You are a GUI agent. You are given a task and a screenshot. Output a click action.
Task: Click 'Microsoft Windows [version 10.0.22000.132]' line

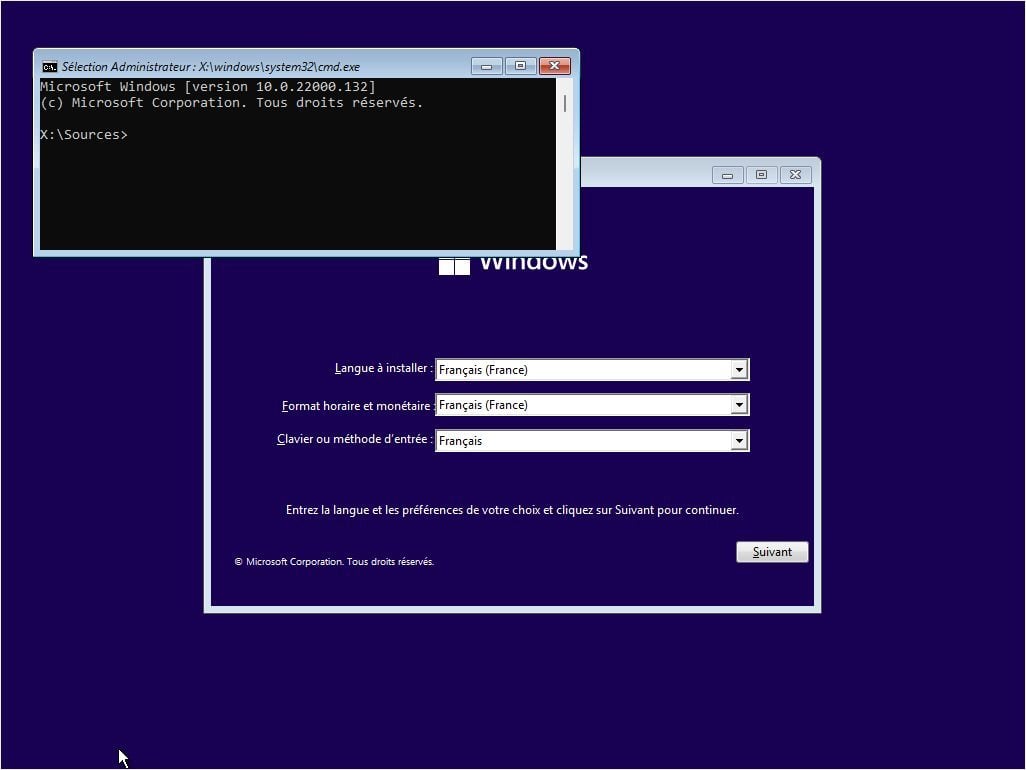point(208,86)
